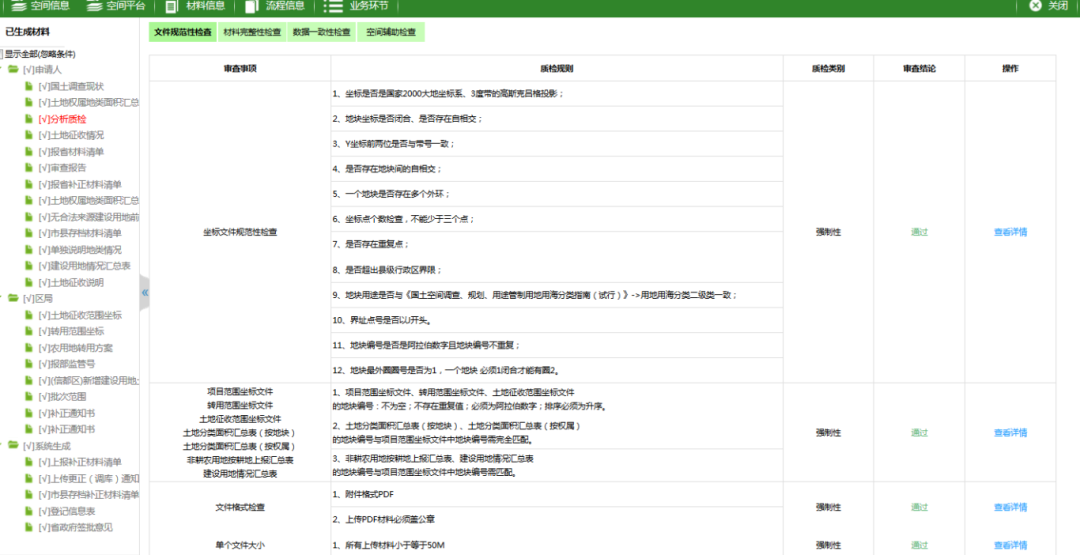The height and width of the screenshot is (555, 1080).
Task: Click 查看详情 for 项目范围坐标文件 row
Action: [x=1010, y=432]
